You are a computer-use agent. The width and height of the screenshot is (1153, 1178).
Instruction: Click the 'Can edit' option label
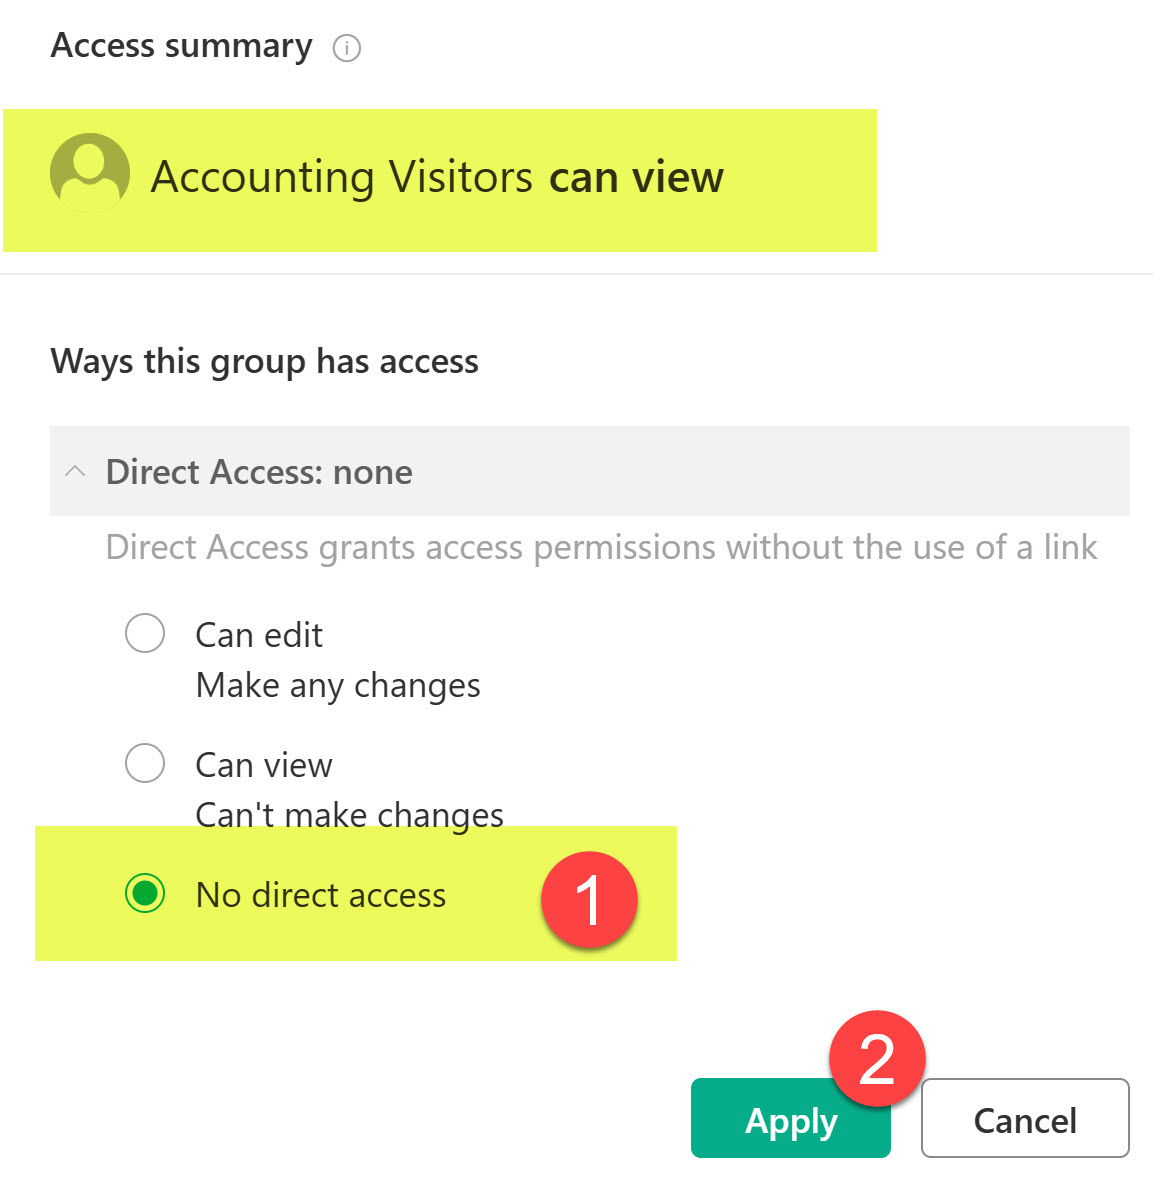click(x=259, y=635)
